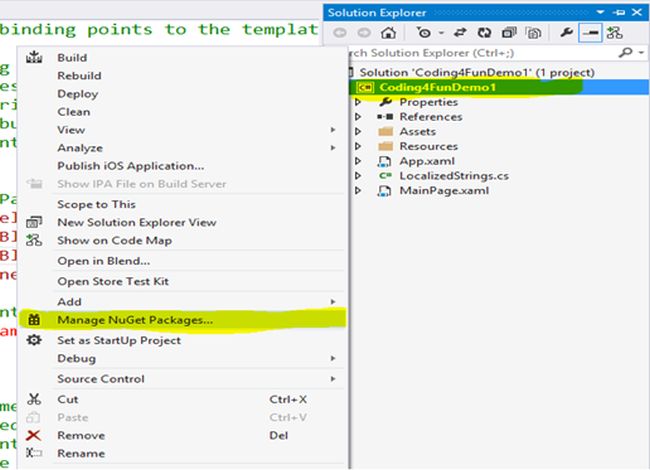Click the Pending Changes Filter clock icon
This screenshot has height=470, width=650.
coord(424,33)
